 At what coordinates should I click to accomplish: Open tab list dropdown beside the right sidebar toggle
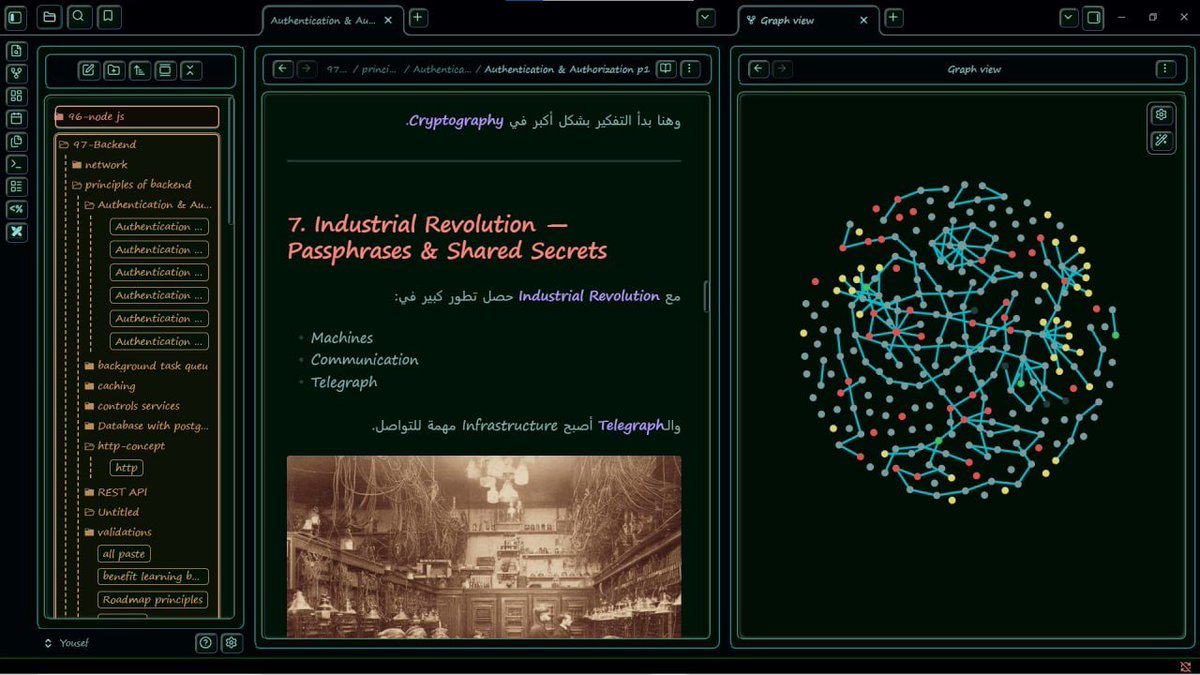pyautogui.click(x=1069, y=17)
